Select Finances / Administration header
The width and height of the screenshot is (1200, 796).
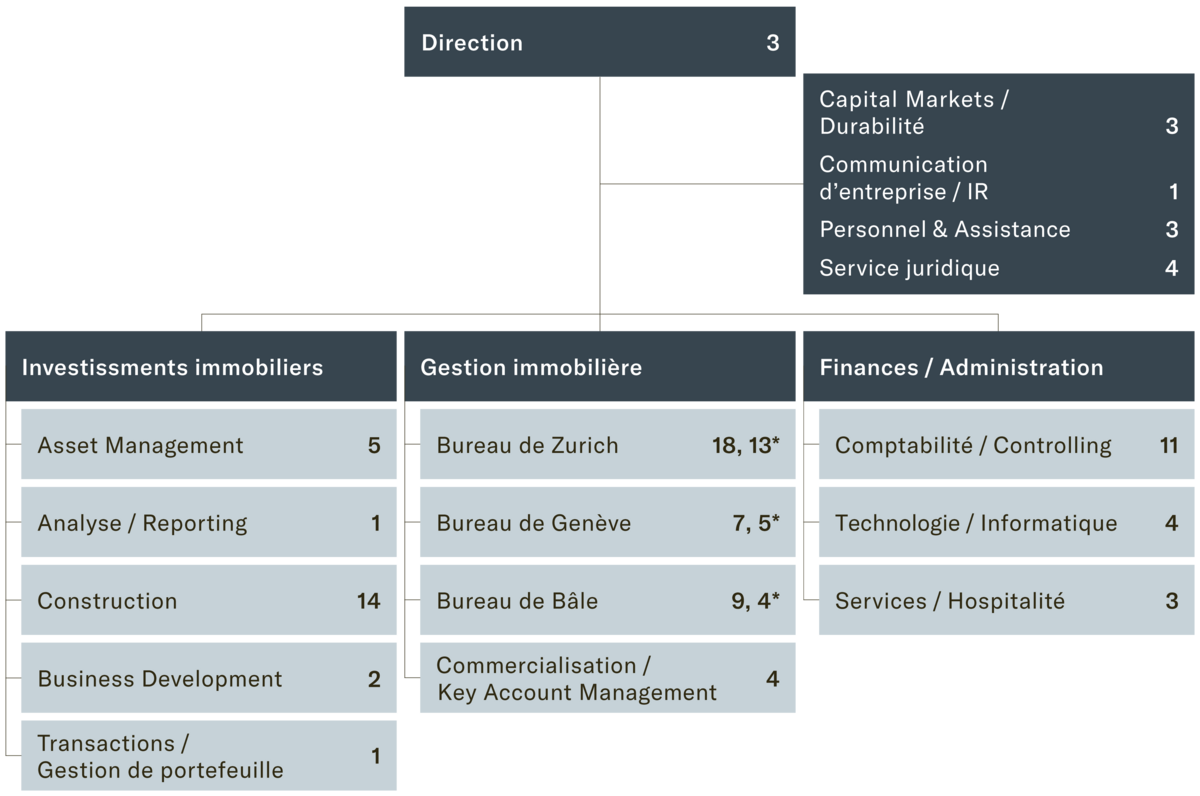click(998, 367)
